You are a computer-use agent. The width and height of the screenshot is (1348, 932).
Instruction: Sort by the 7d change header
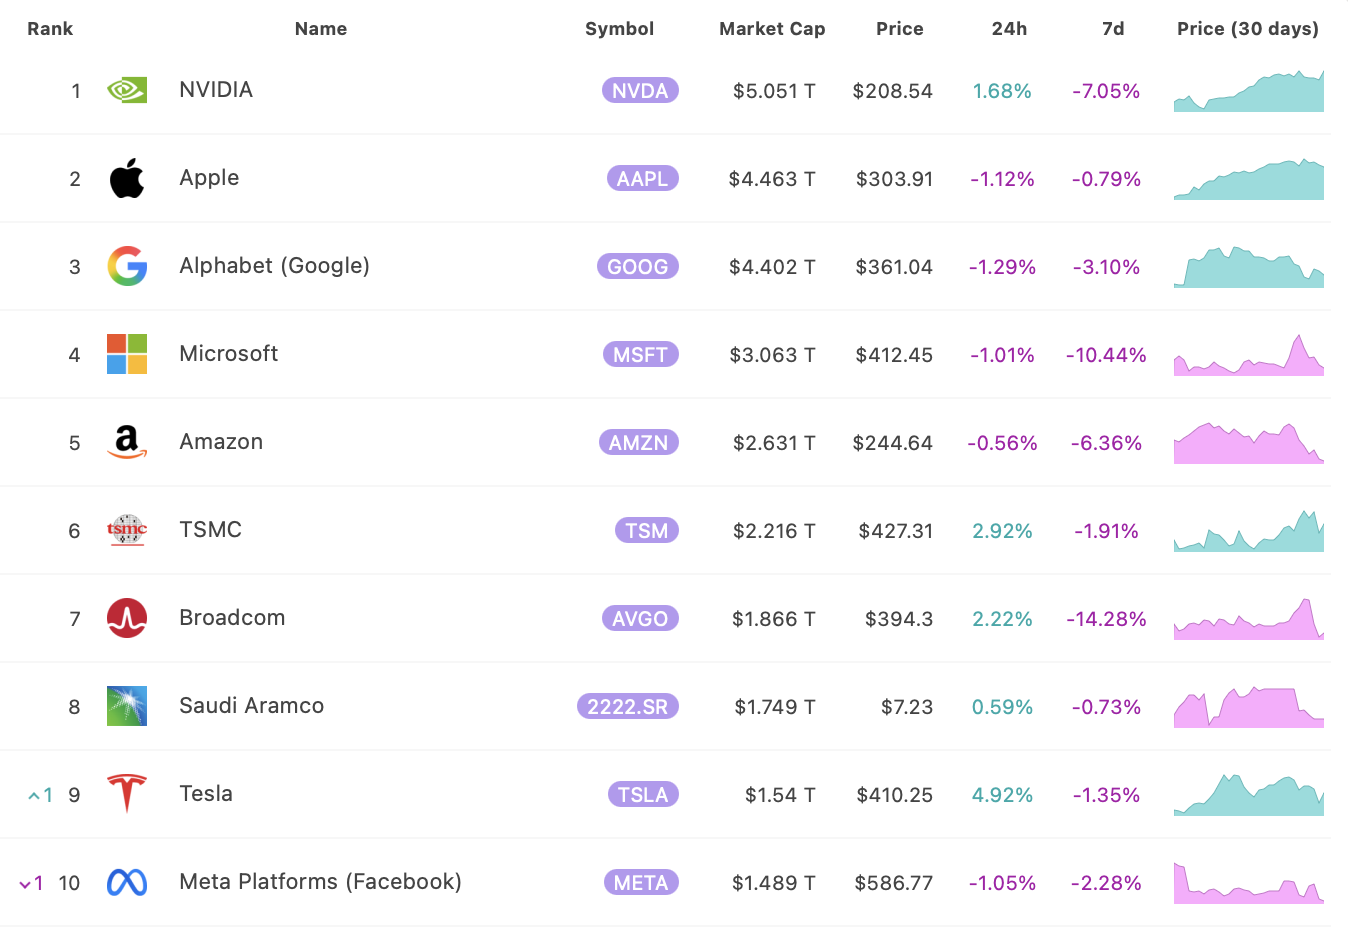tap(1113, 29)
